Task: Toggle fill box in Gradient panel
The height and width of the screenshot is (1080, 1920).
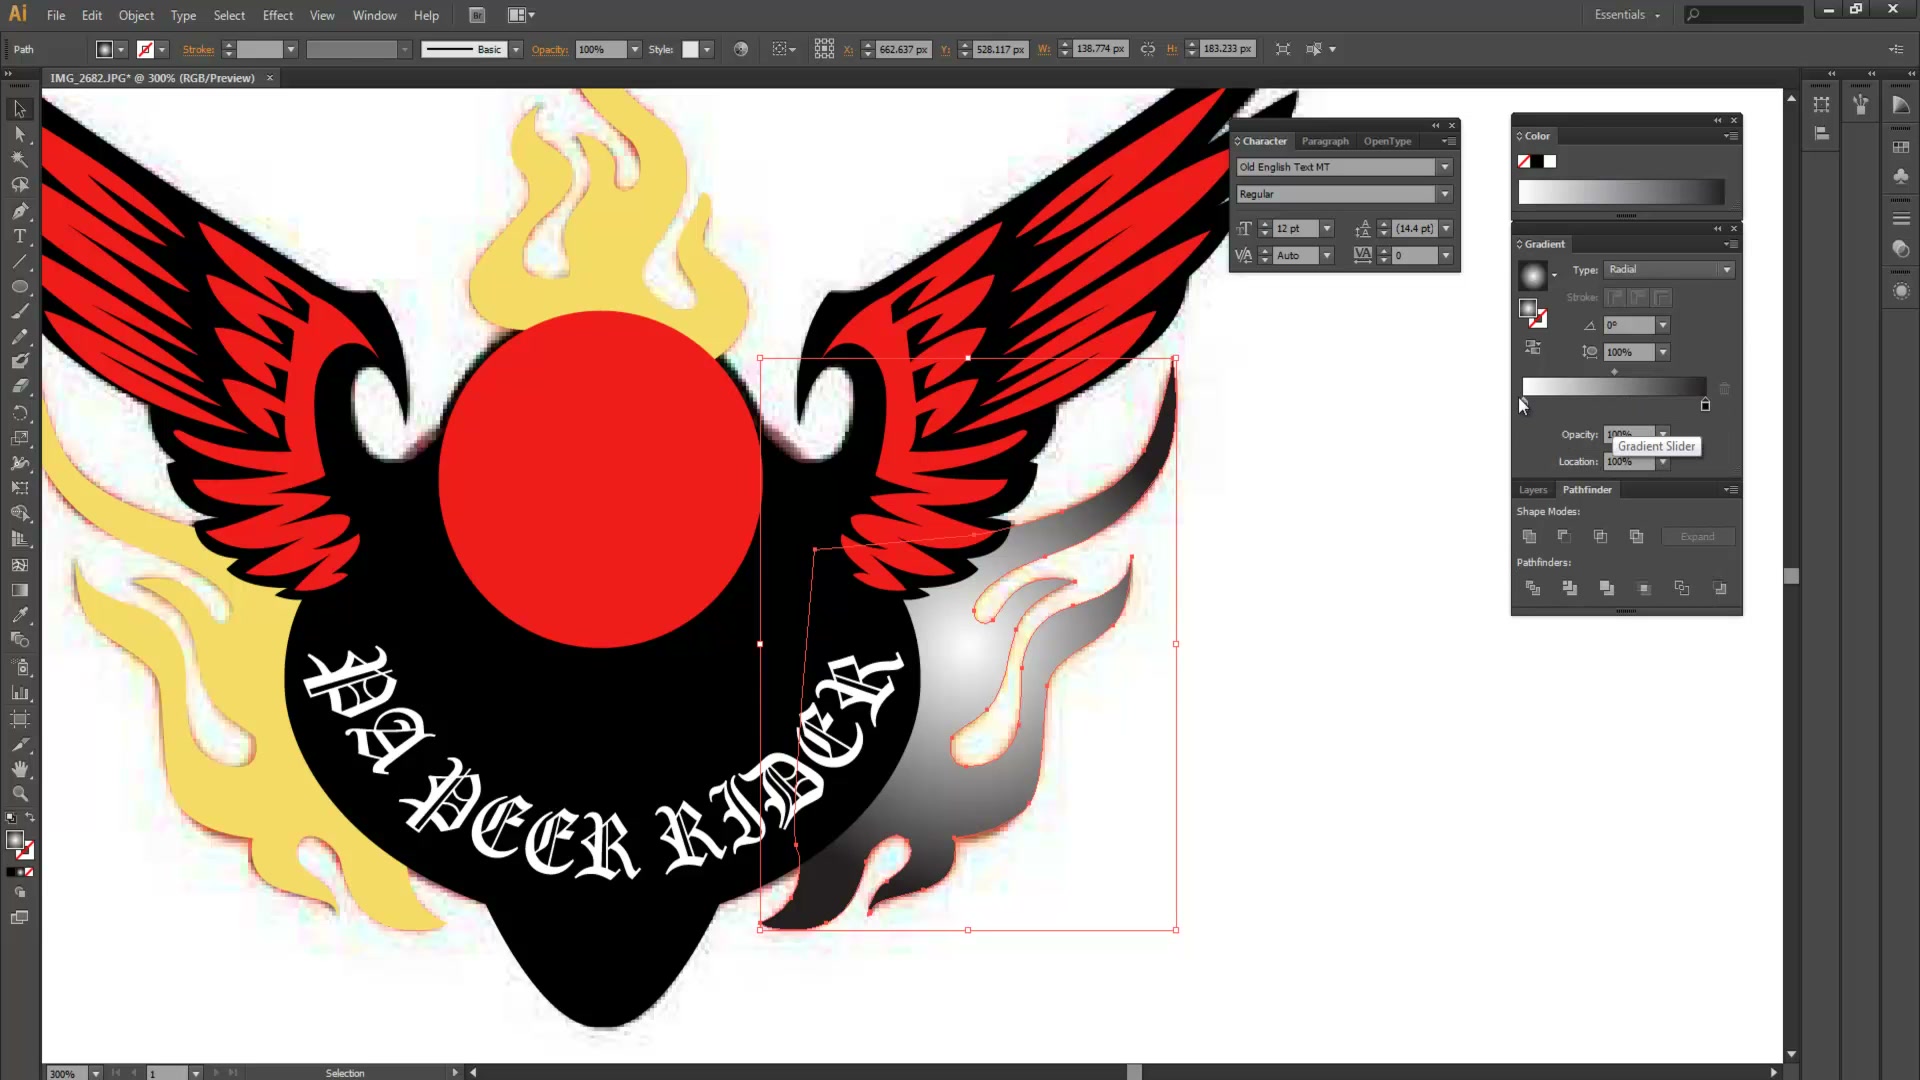Action: (x=1527, y=308)
